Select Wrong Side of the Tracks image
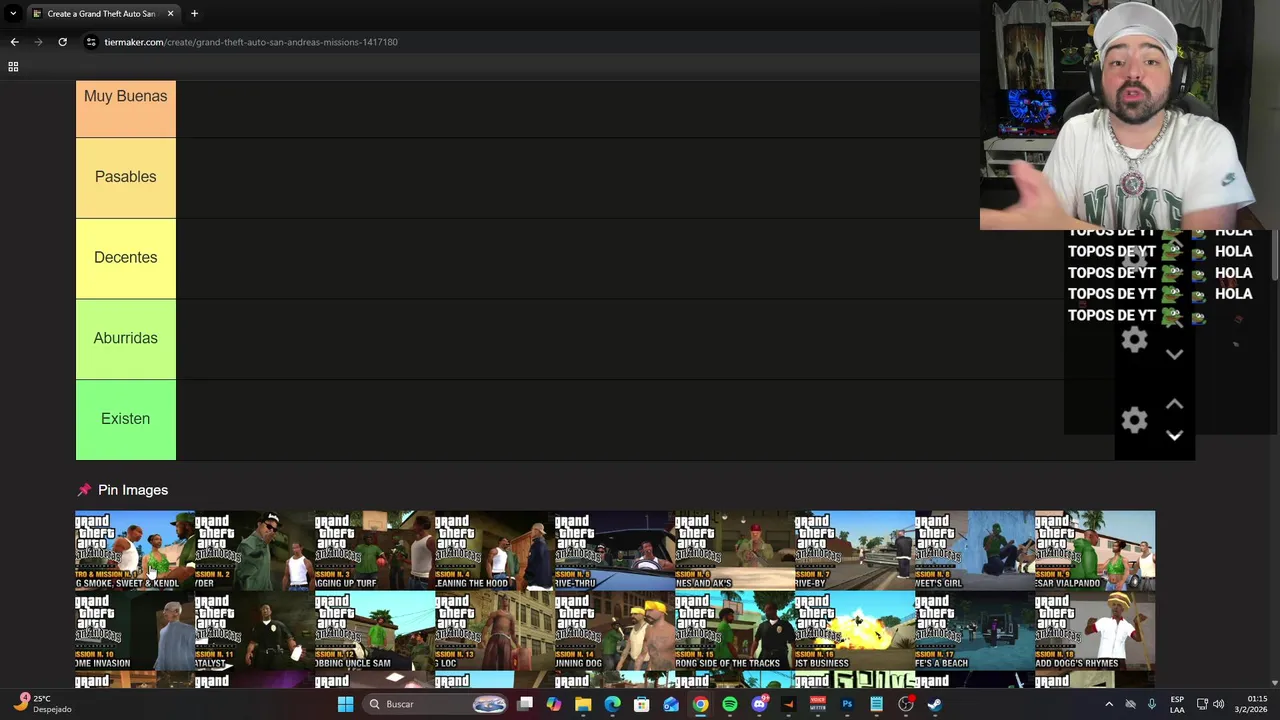 click(735, 630)
